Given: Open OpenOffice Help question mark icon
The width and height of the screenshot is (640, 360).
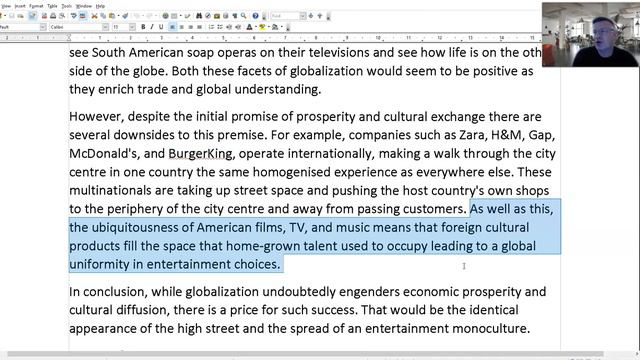Looking at the screenshot, I should (x=256, y=16).
